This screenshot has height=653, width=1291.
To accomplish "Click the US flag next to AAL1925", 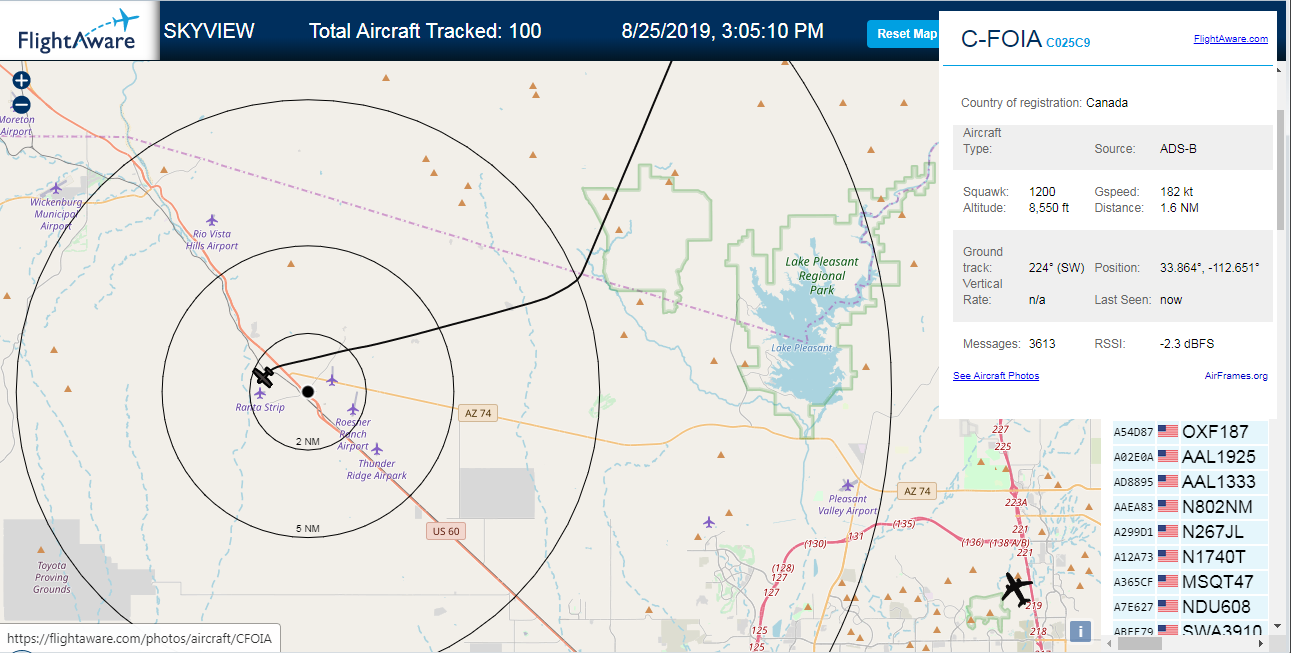I will point(1167,457).
